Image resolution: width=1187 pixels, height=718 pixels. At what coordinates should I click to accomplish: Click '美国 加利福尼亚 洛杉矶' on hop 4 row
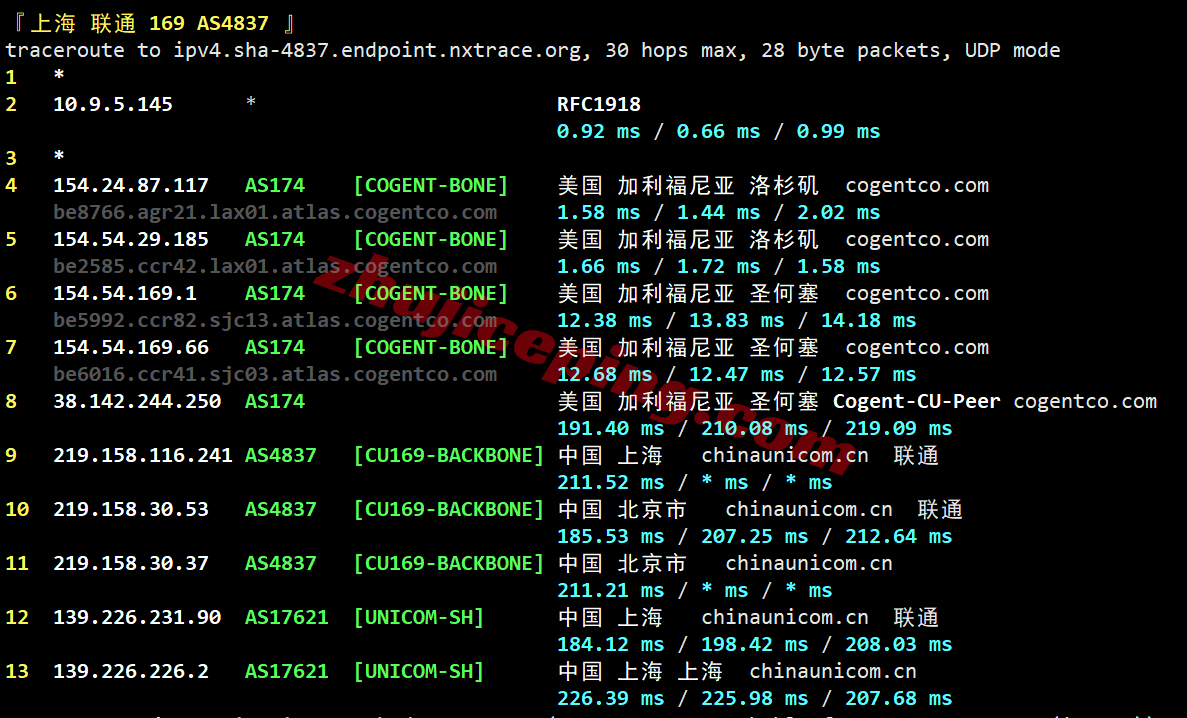tap(688, 186)
